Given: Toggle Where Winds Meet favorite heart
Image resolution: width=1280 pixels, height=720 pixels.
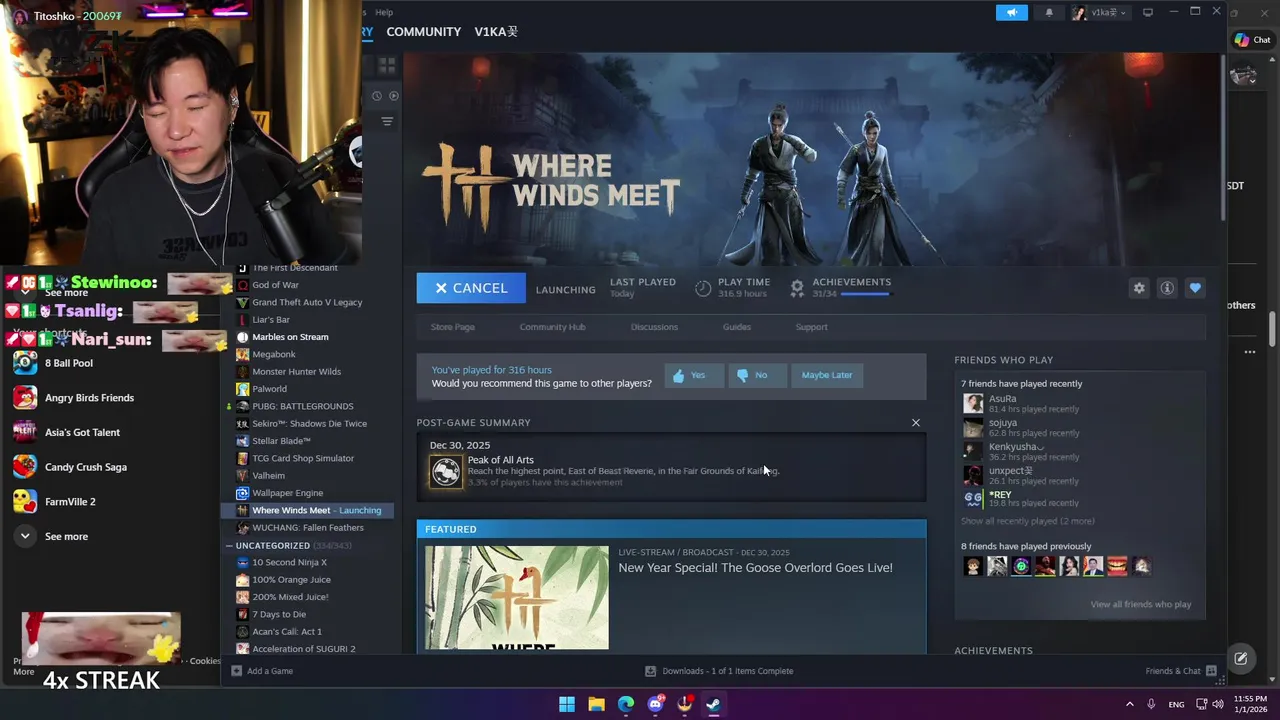Looking at the screenshot, I should tap(1195, 288).
